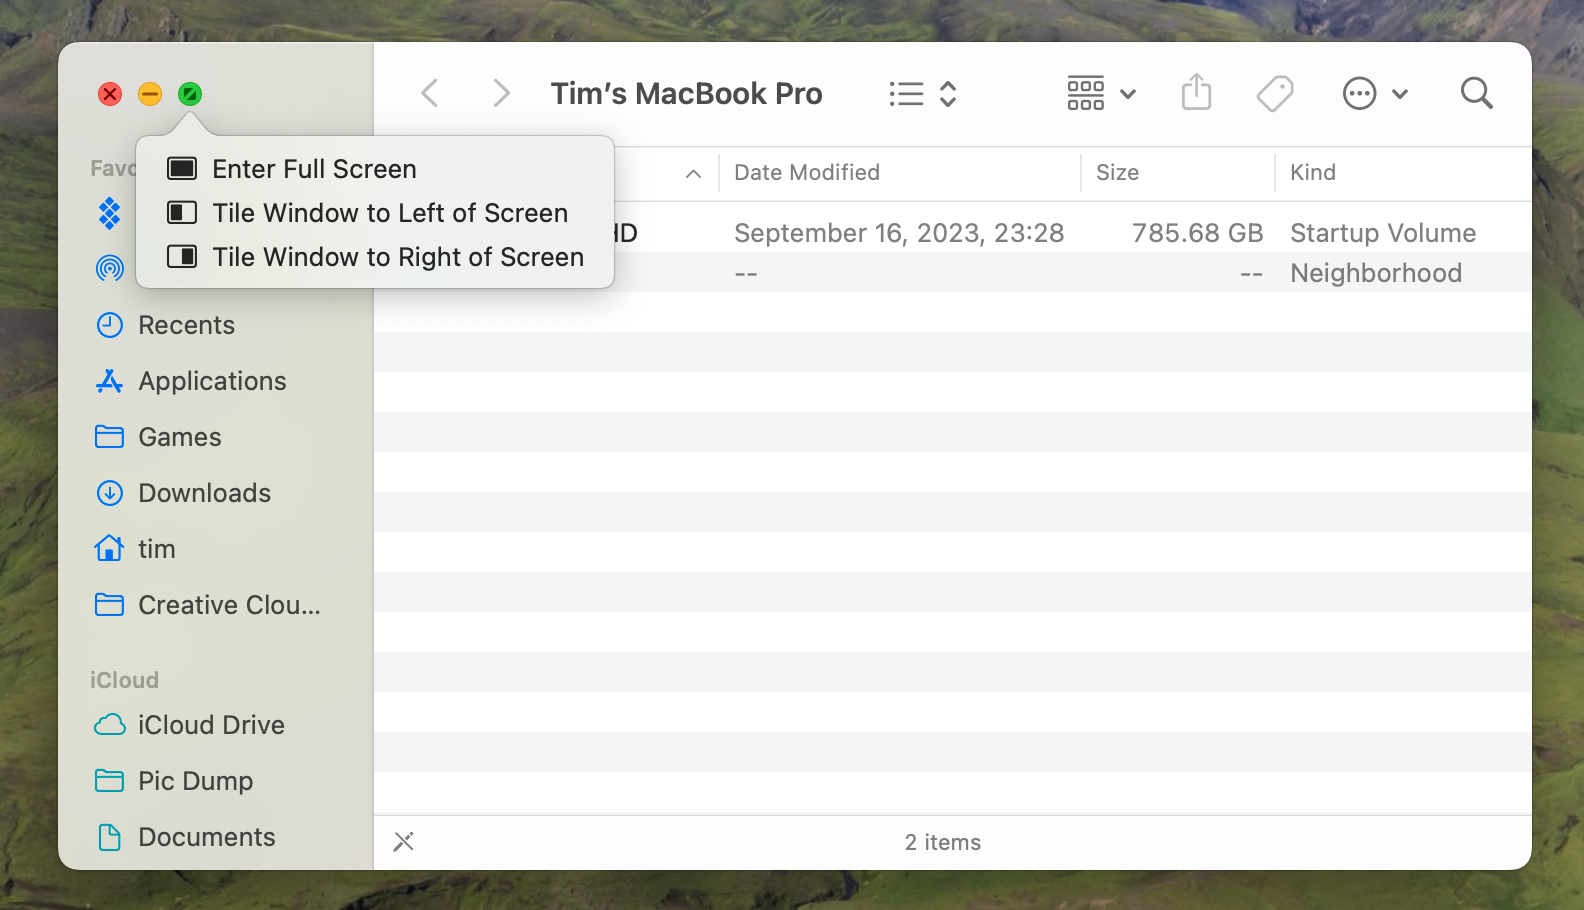
Task: Sort by the Date Modified column header
Action: 807,173
